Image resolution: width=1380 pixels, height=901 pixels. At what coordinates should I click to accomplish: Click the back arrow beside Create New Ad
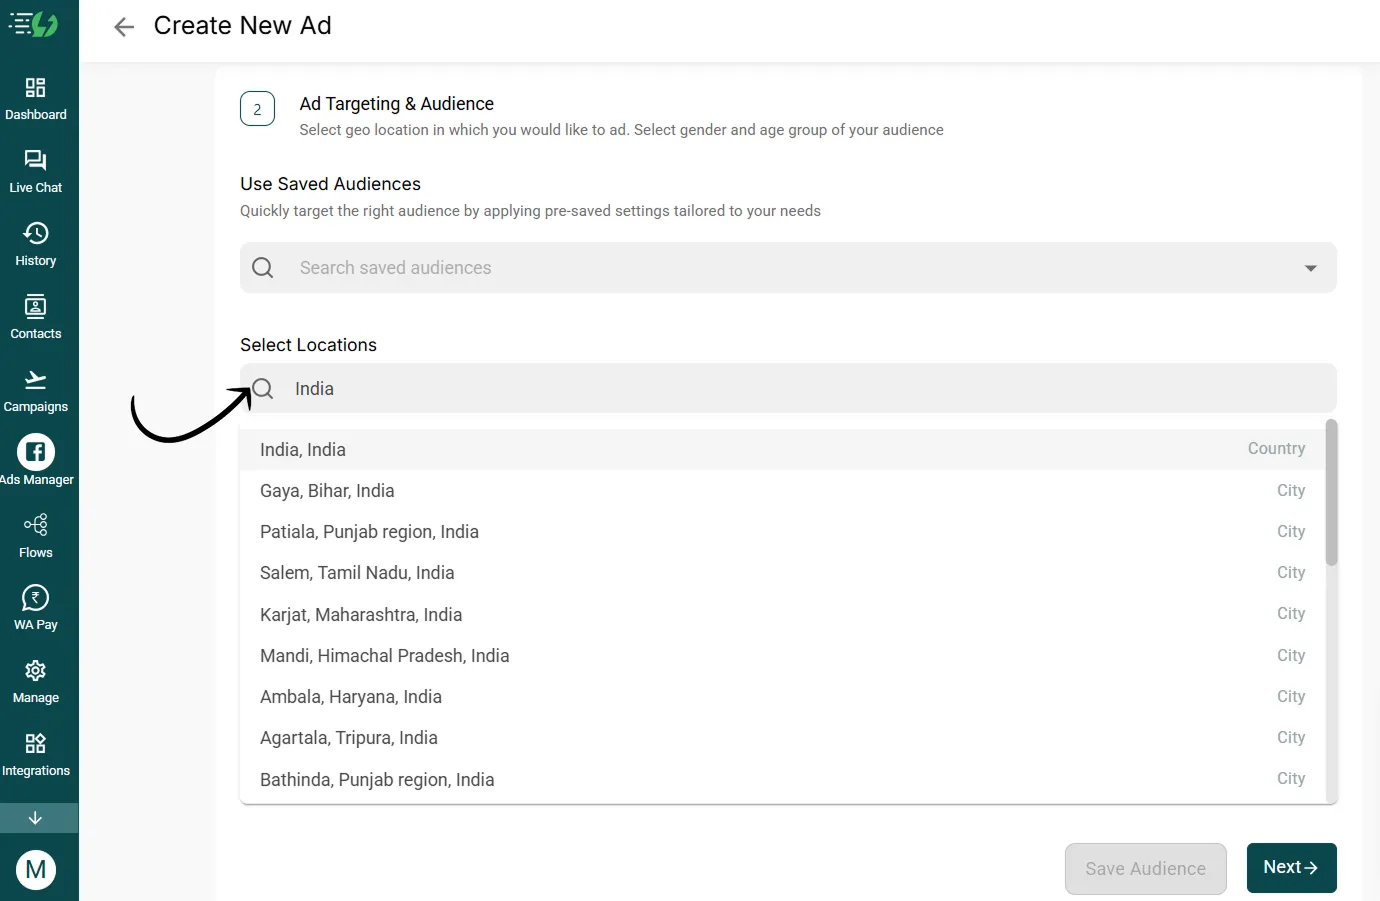[x=124, y=27]
